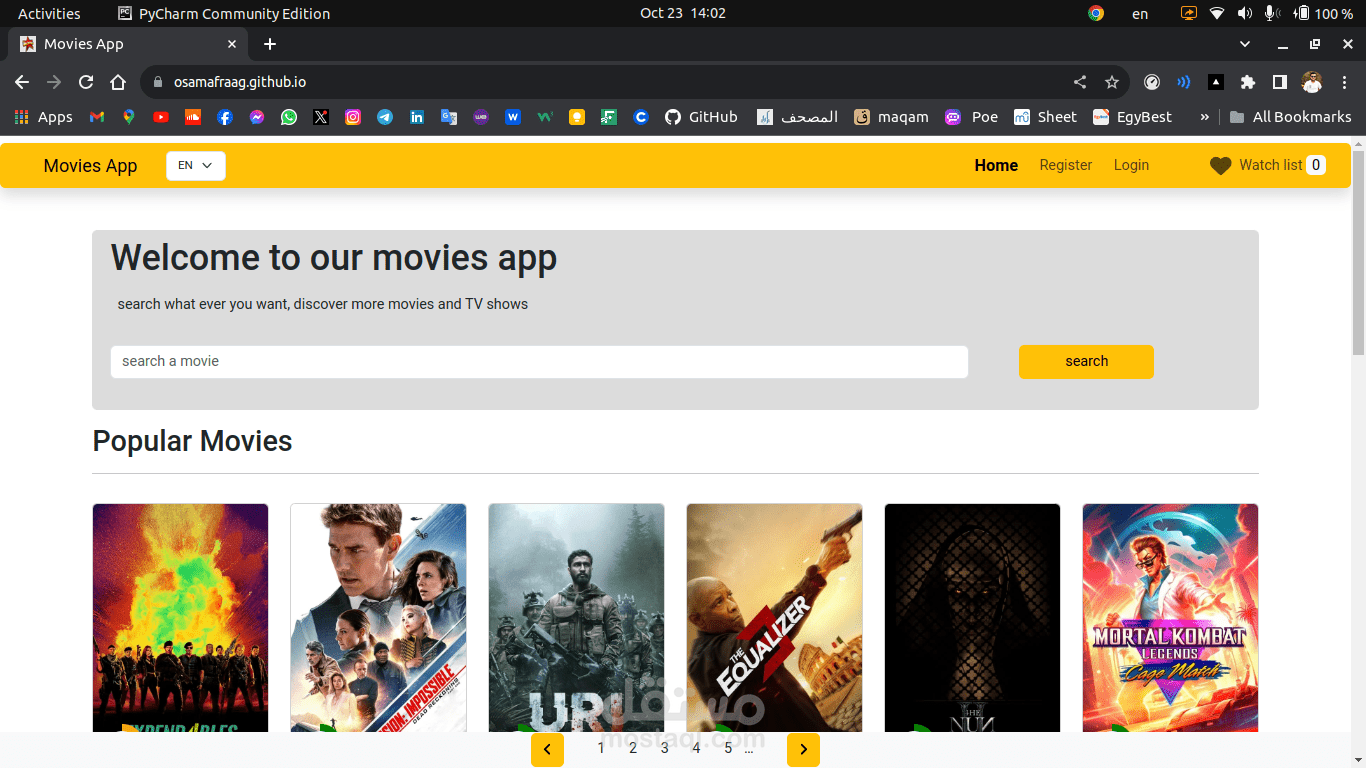This screenshot has width=1366, height=768.
Task: Open the Register page
Action: click(x=1066, y=165)
